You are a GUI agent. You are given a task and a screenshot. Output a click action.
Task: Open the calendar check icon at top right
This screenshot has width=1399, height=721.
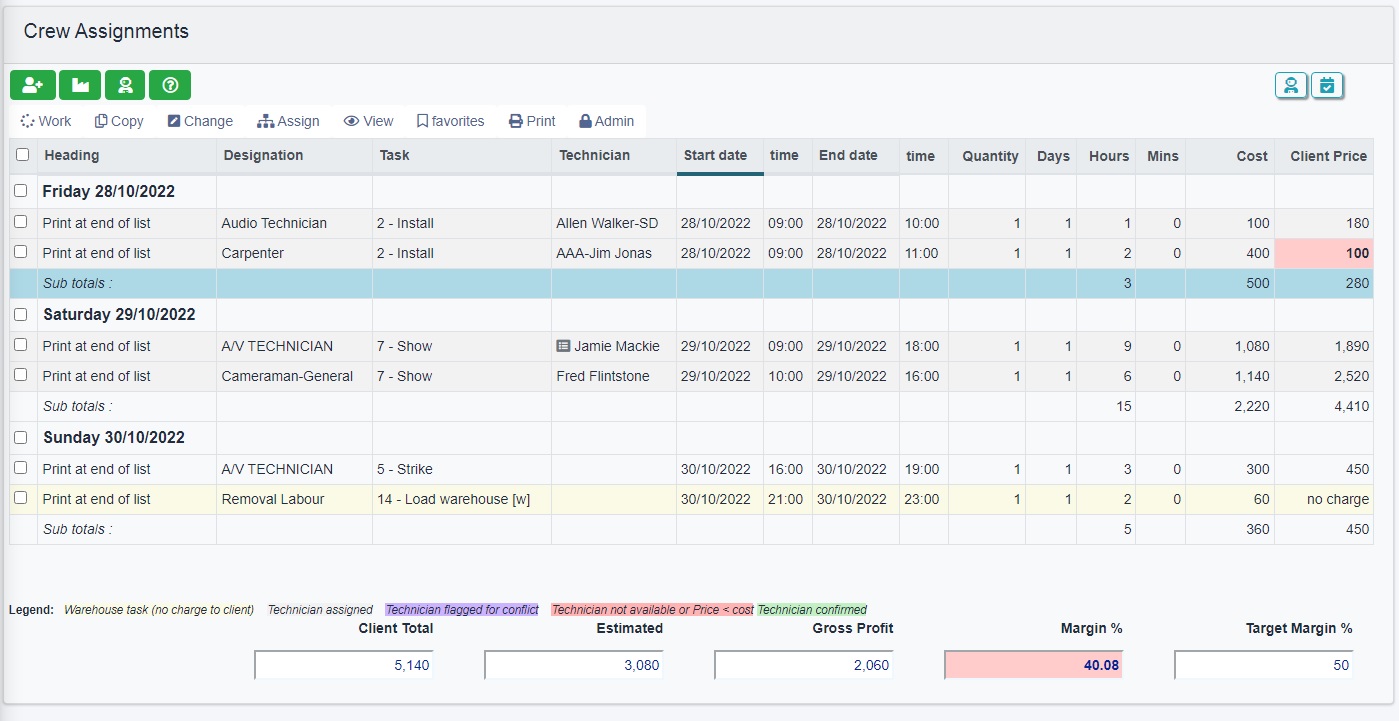pyautogui.click(x=1326, y=86)
